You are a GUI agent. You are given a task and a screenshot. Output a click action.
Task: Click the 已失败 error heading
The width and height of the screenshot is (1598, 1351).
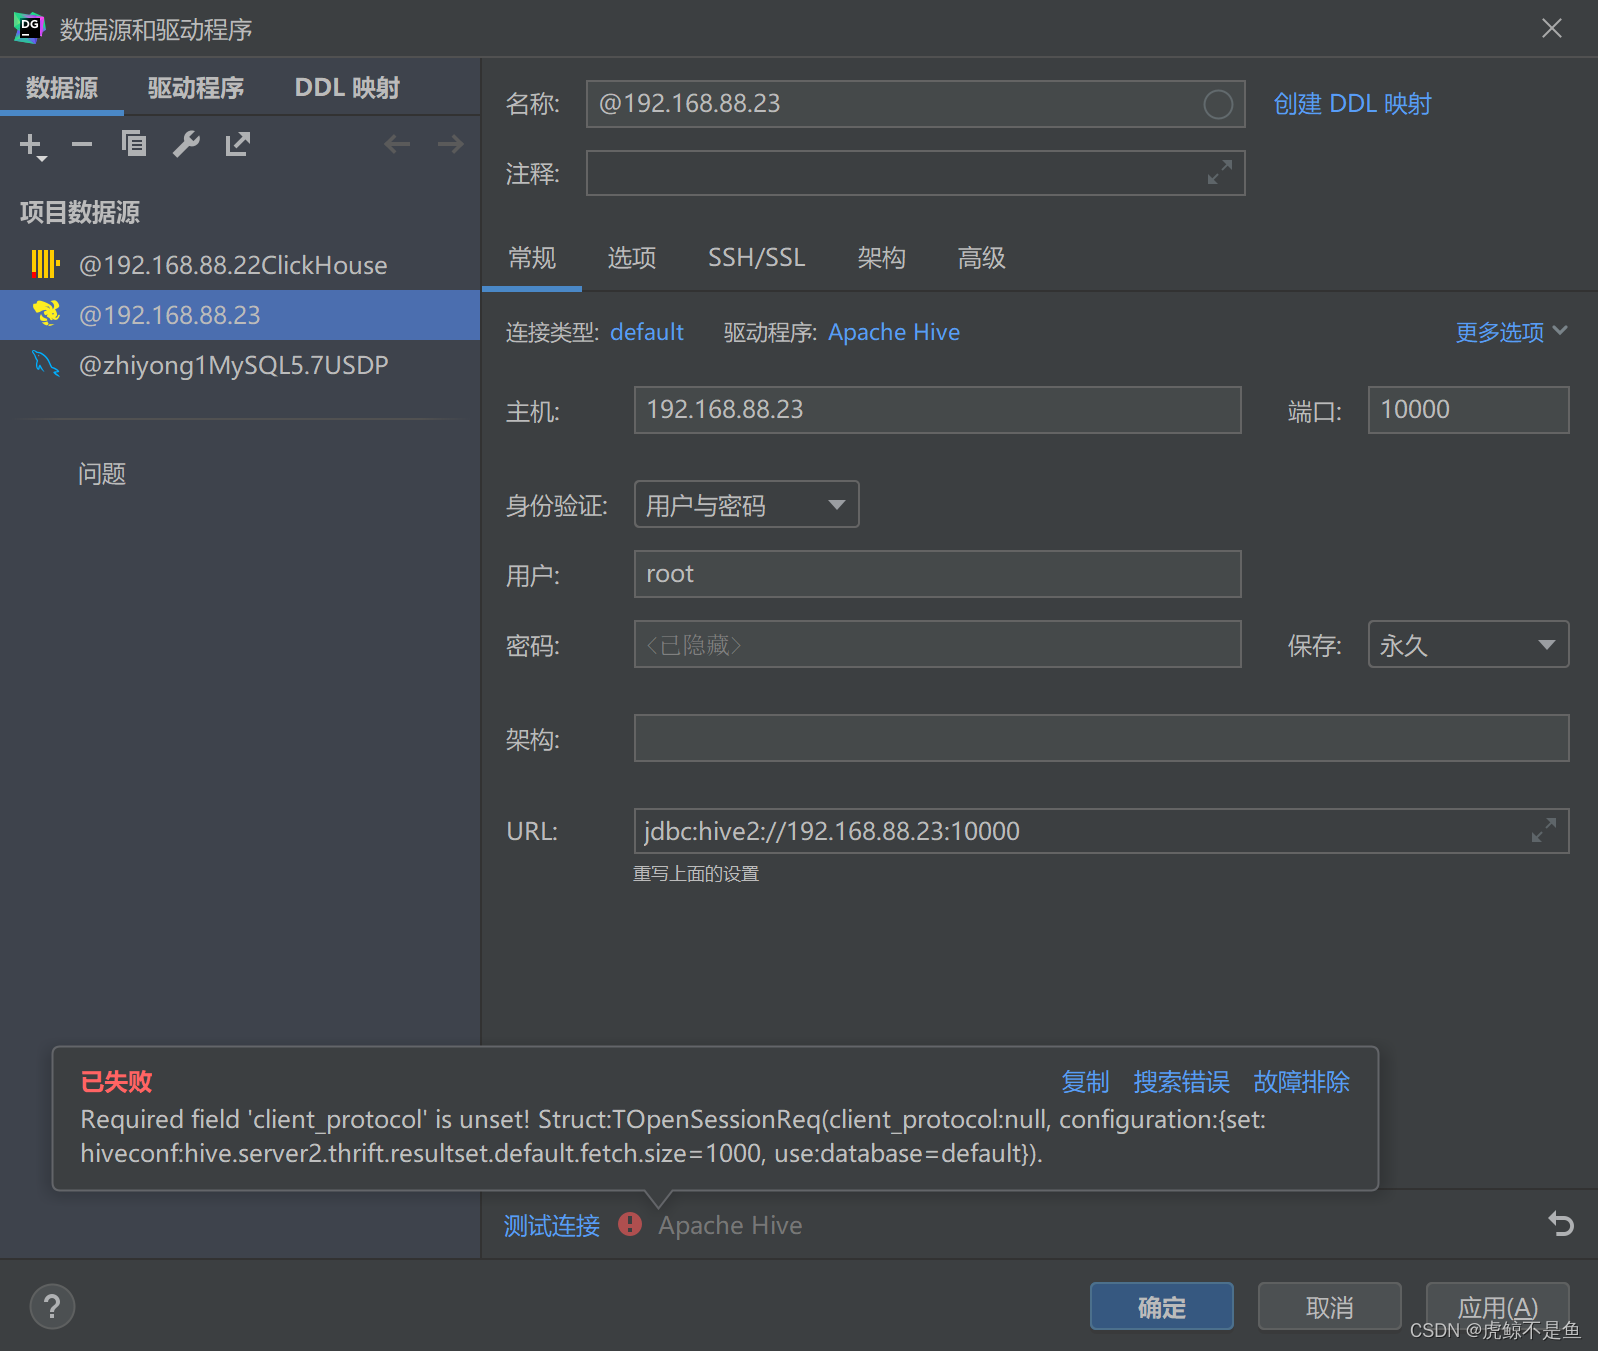pos(116,1082)
